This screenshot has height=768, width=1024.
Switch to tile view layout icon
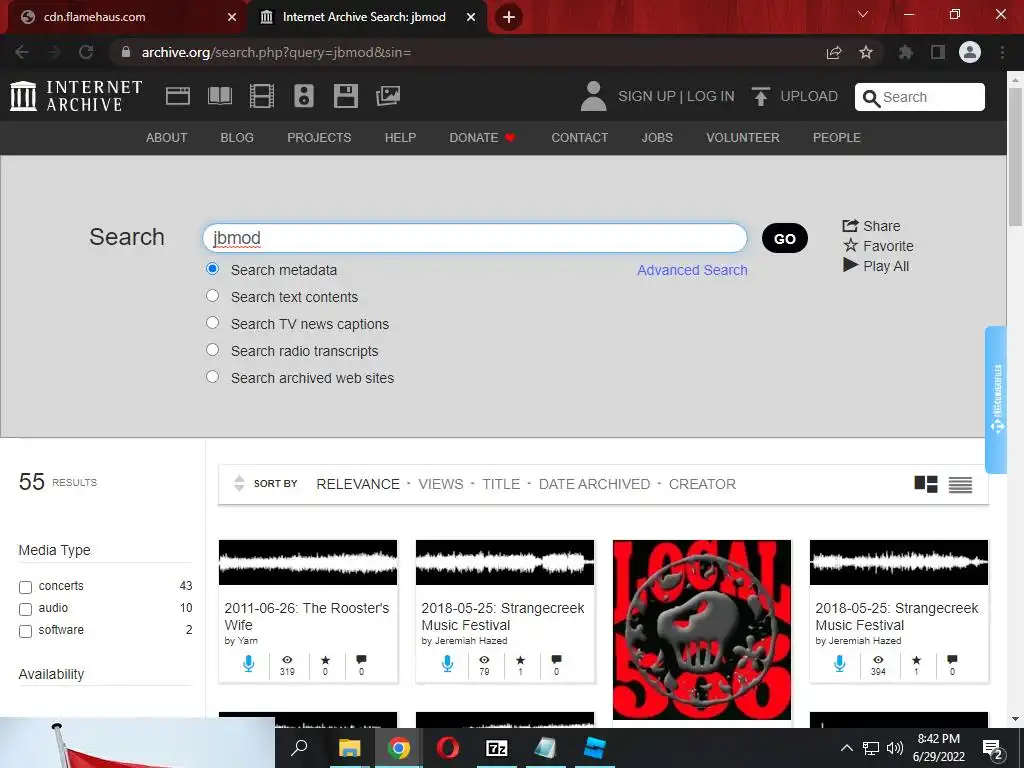925,484
